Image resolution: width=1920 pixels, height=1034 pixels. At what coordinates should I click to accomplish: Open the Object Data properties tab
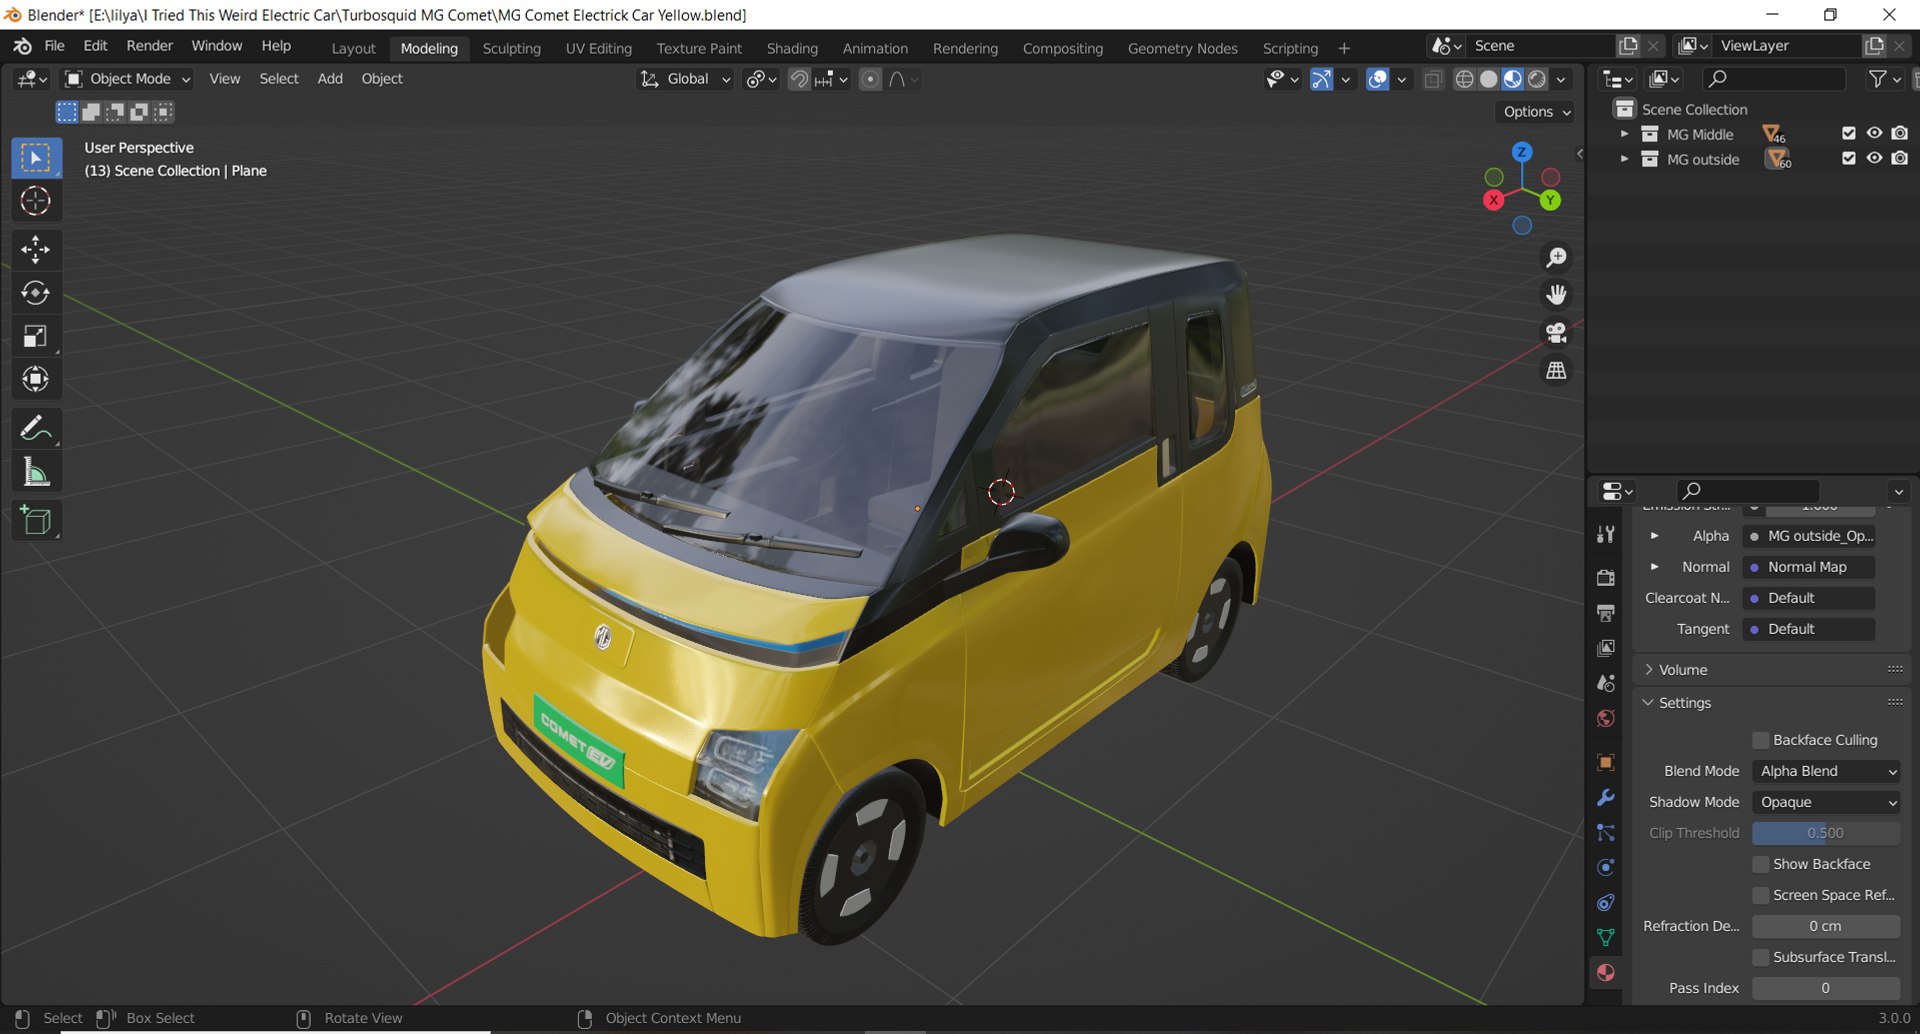1606,938
